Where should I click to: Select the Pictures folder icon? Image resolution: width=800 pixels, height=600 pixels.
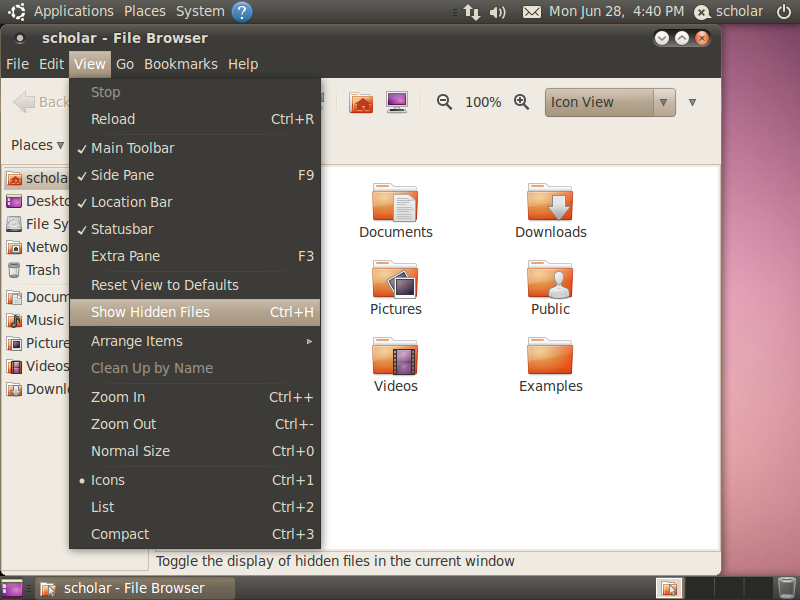click(x=395, y=279)
